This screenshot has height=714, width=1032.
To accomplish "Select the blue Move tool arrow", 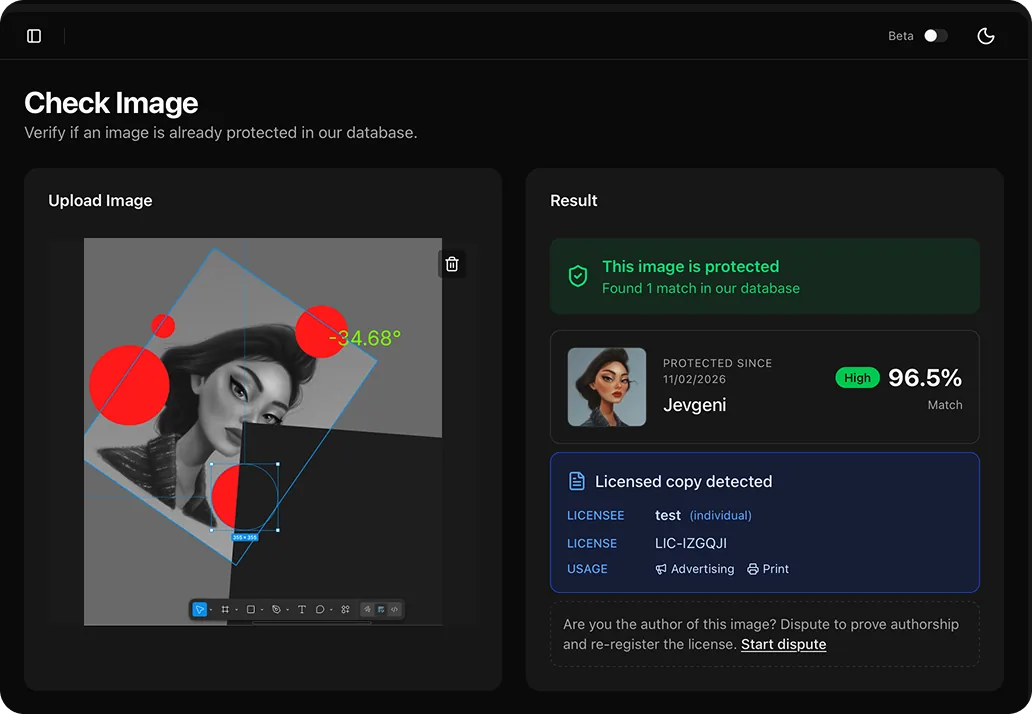I will tap(199, 609).
